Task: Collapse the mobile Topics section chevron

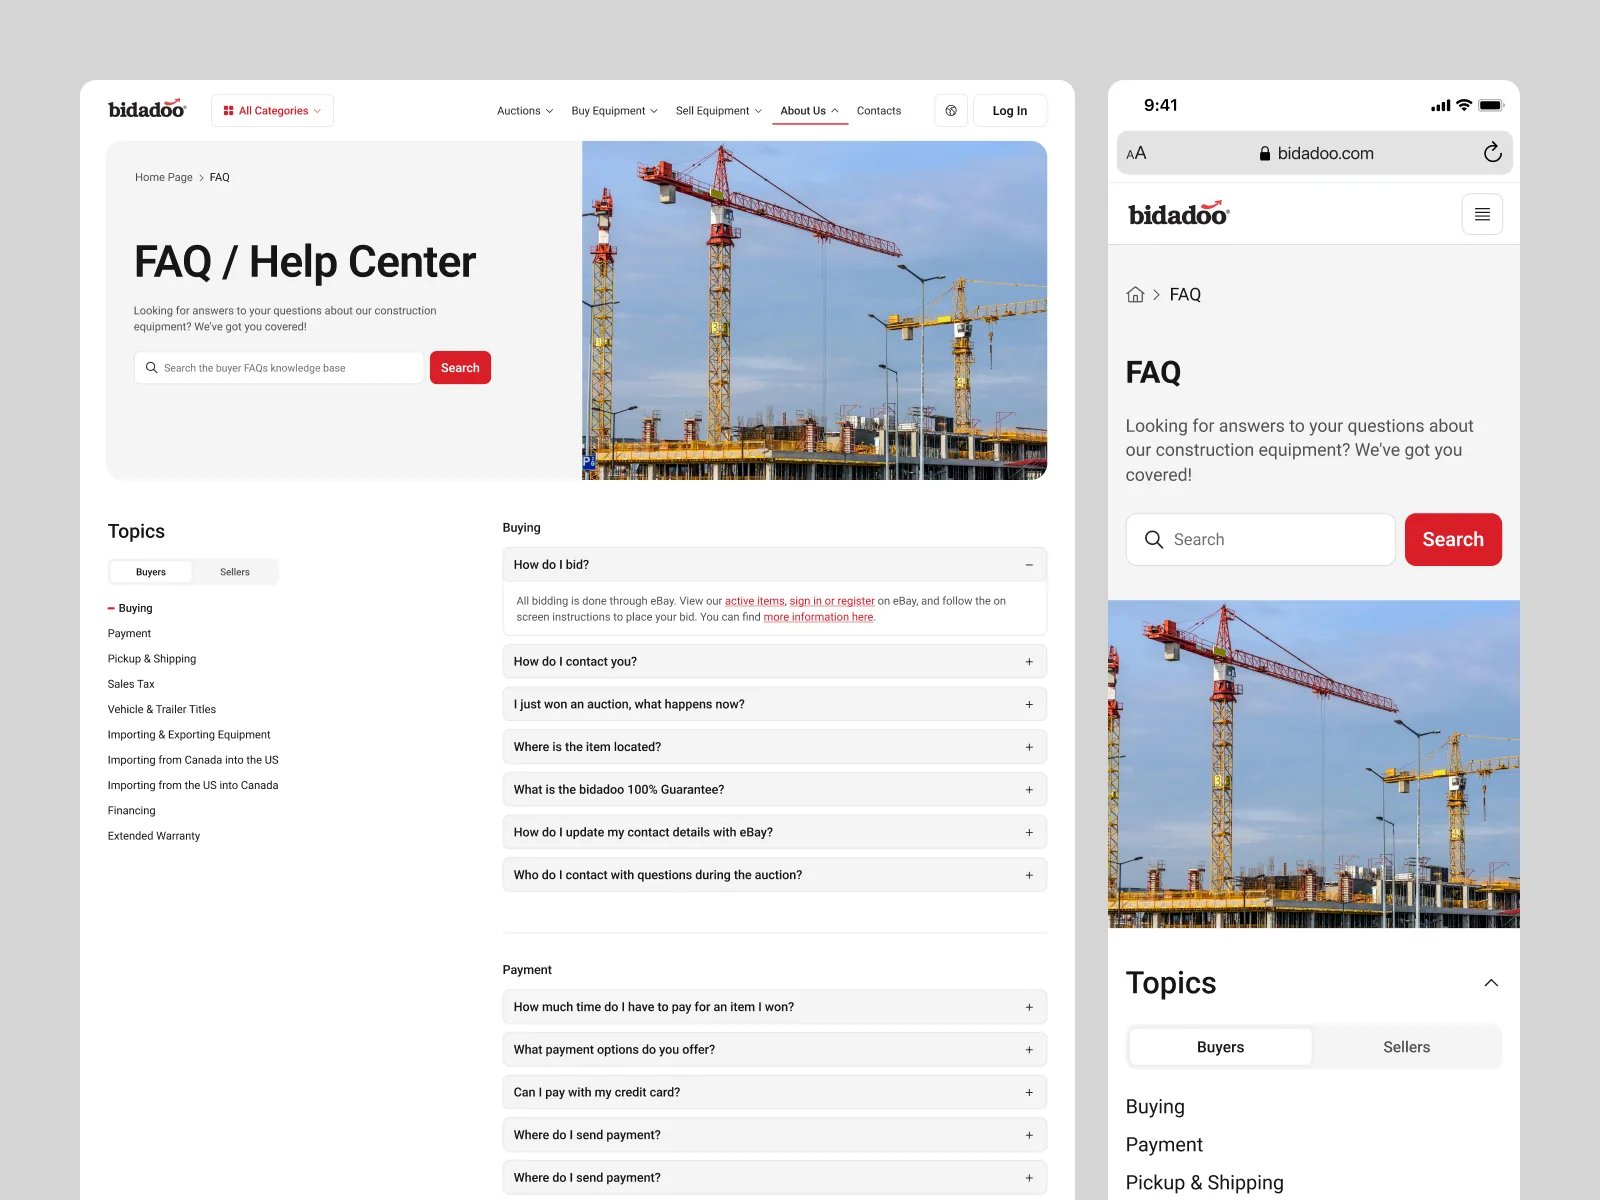Action: (1491, 983)
